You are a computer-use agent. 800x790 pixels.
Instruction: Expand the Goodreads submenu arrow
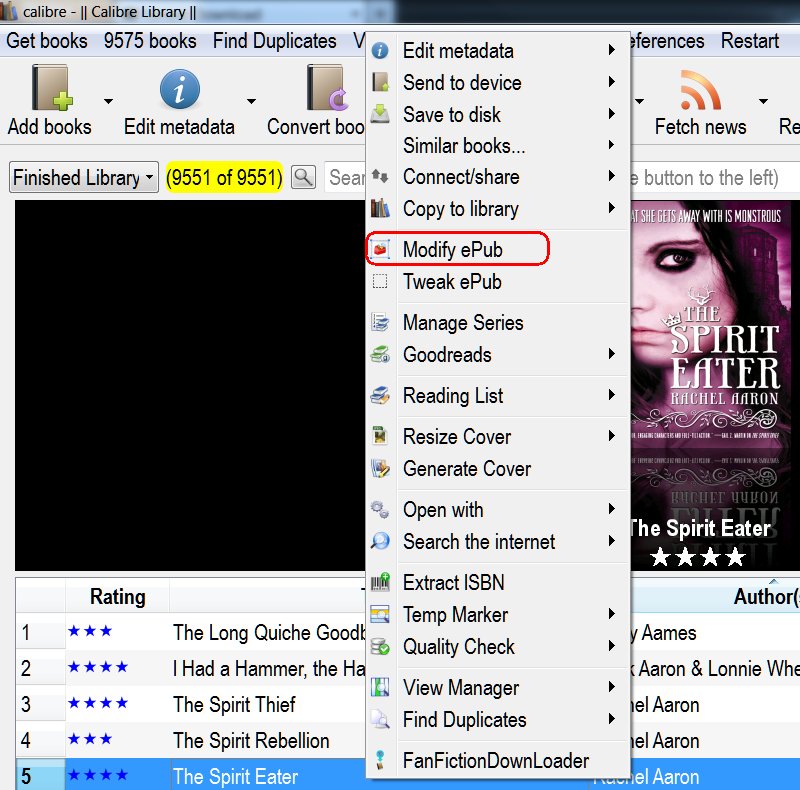[x=612, y=353]
